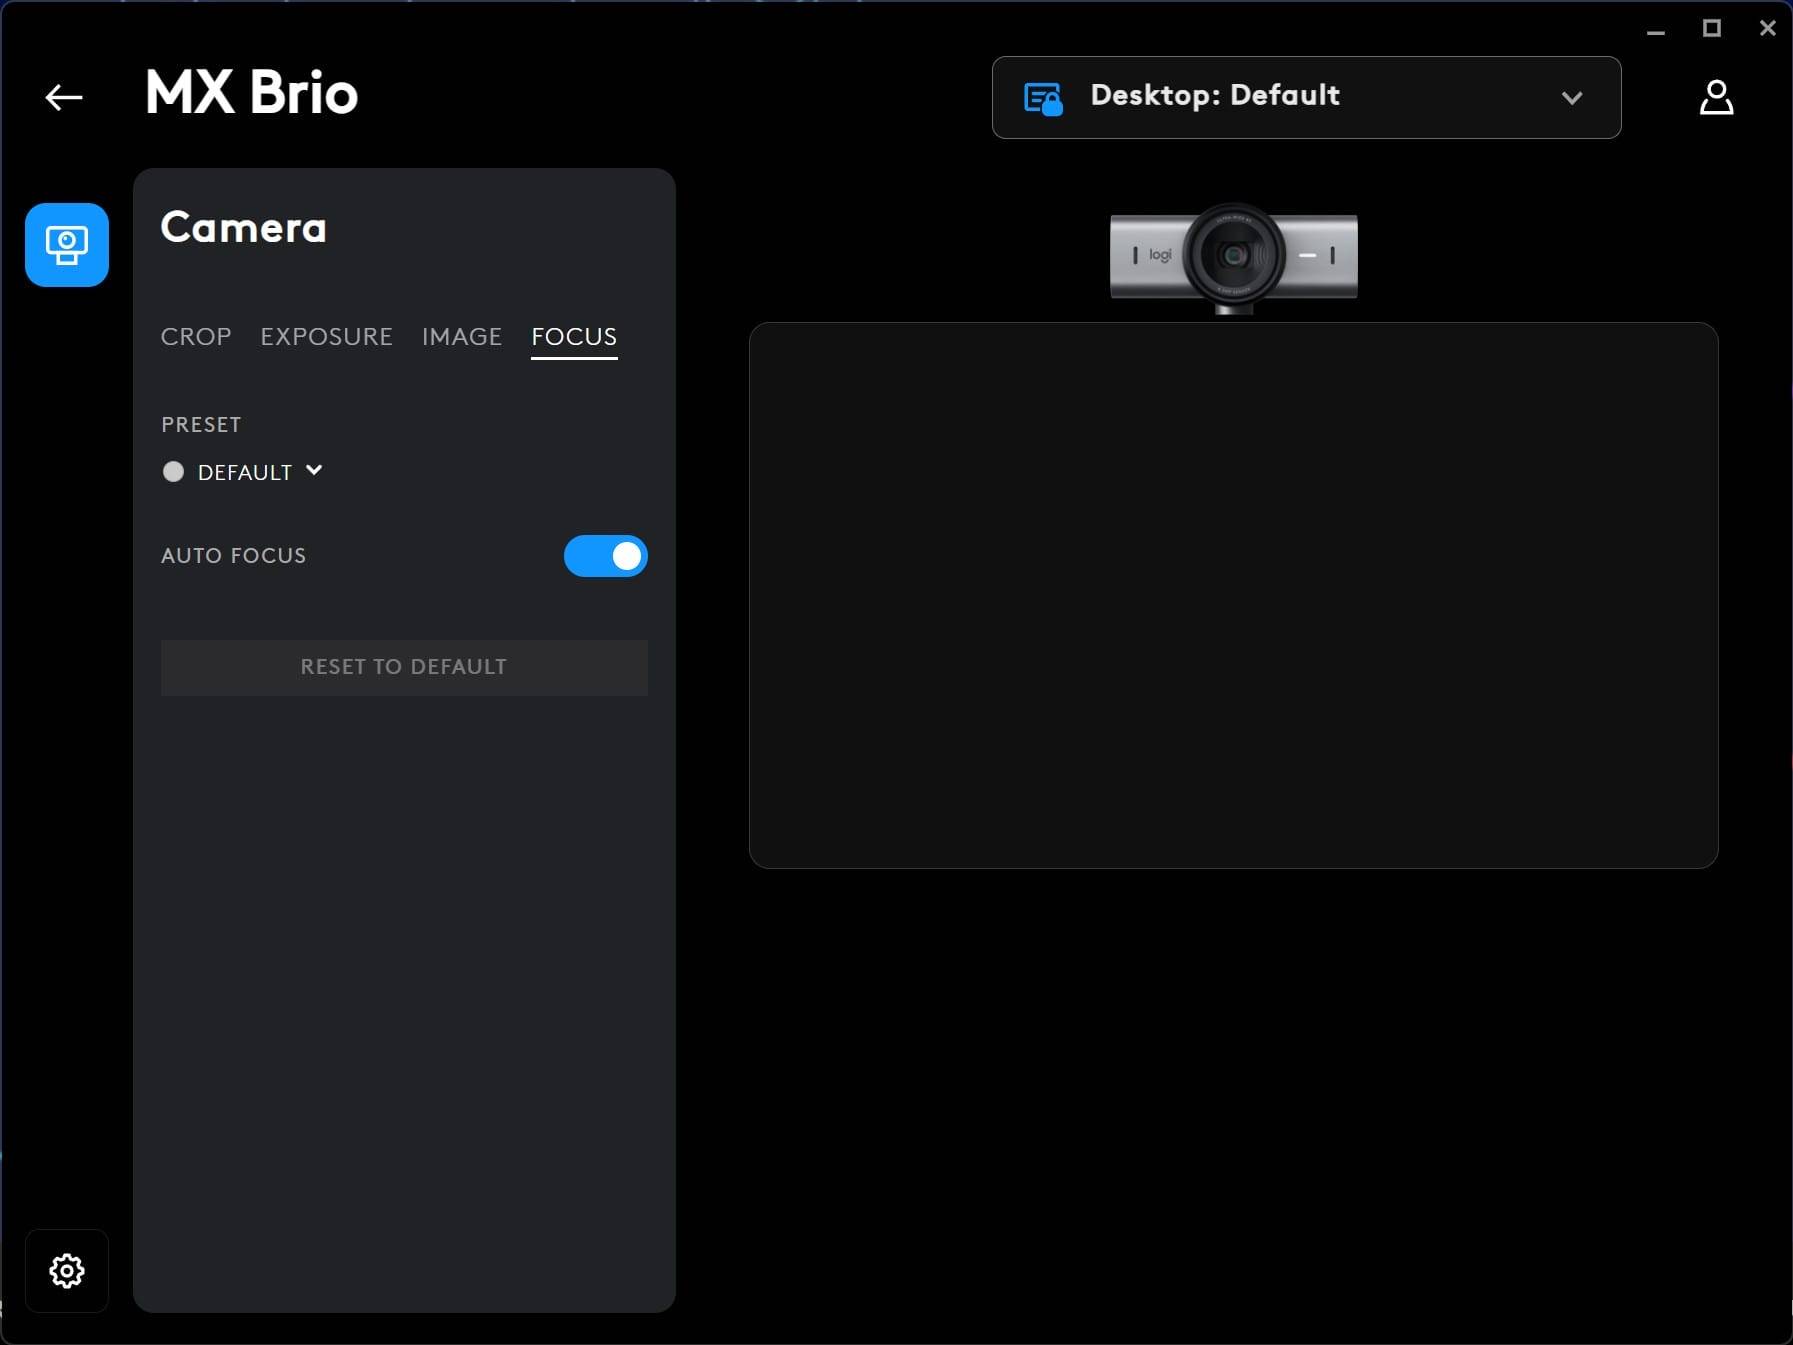The width and height of the screenshot is (1793, 1345).
Task: Maximize the window
Action: coord(1712,29)
